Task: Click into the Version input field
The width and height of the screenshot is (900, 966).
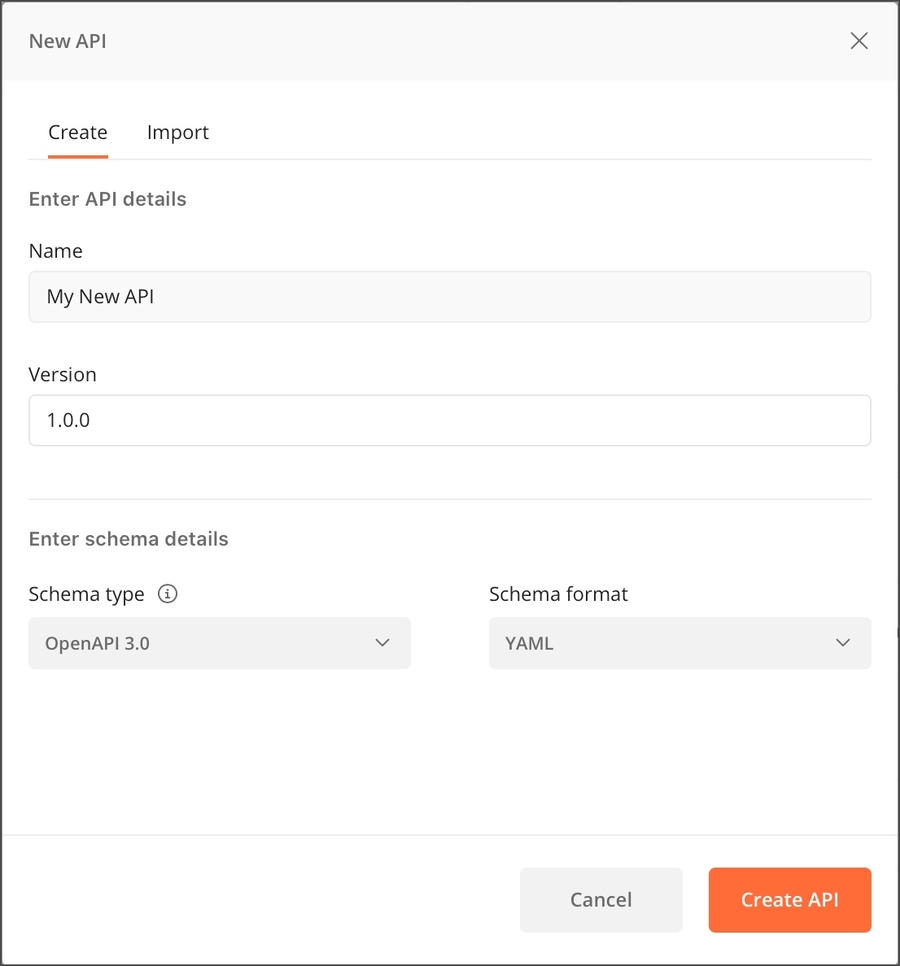Action: click(449, 420)
